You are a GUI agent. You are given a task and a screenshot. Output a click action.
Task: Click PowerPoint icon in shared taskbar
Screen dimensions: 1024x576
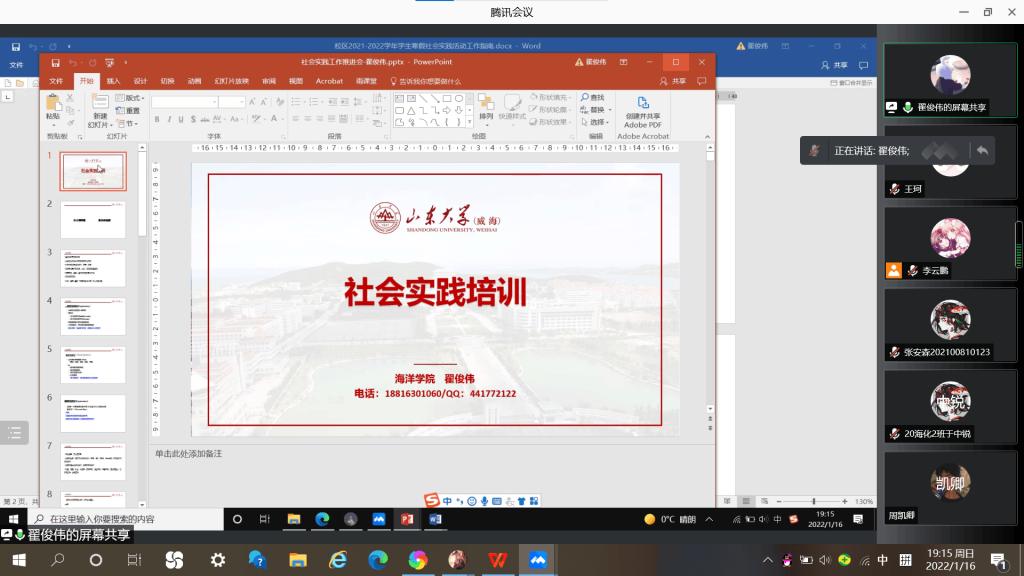pyautogui.click(x=407, y=519)
